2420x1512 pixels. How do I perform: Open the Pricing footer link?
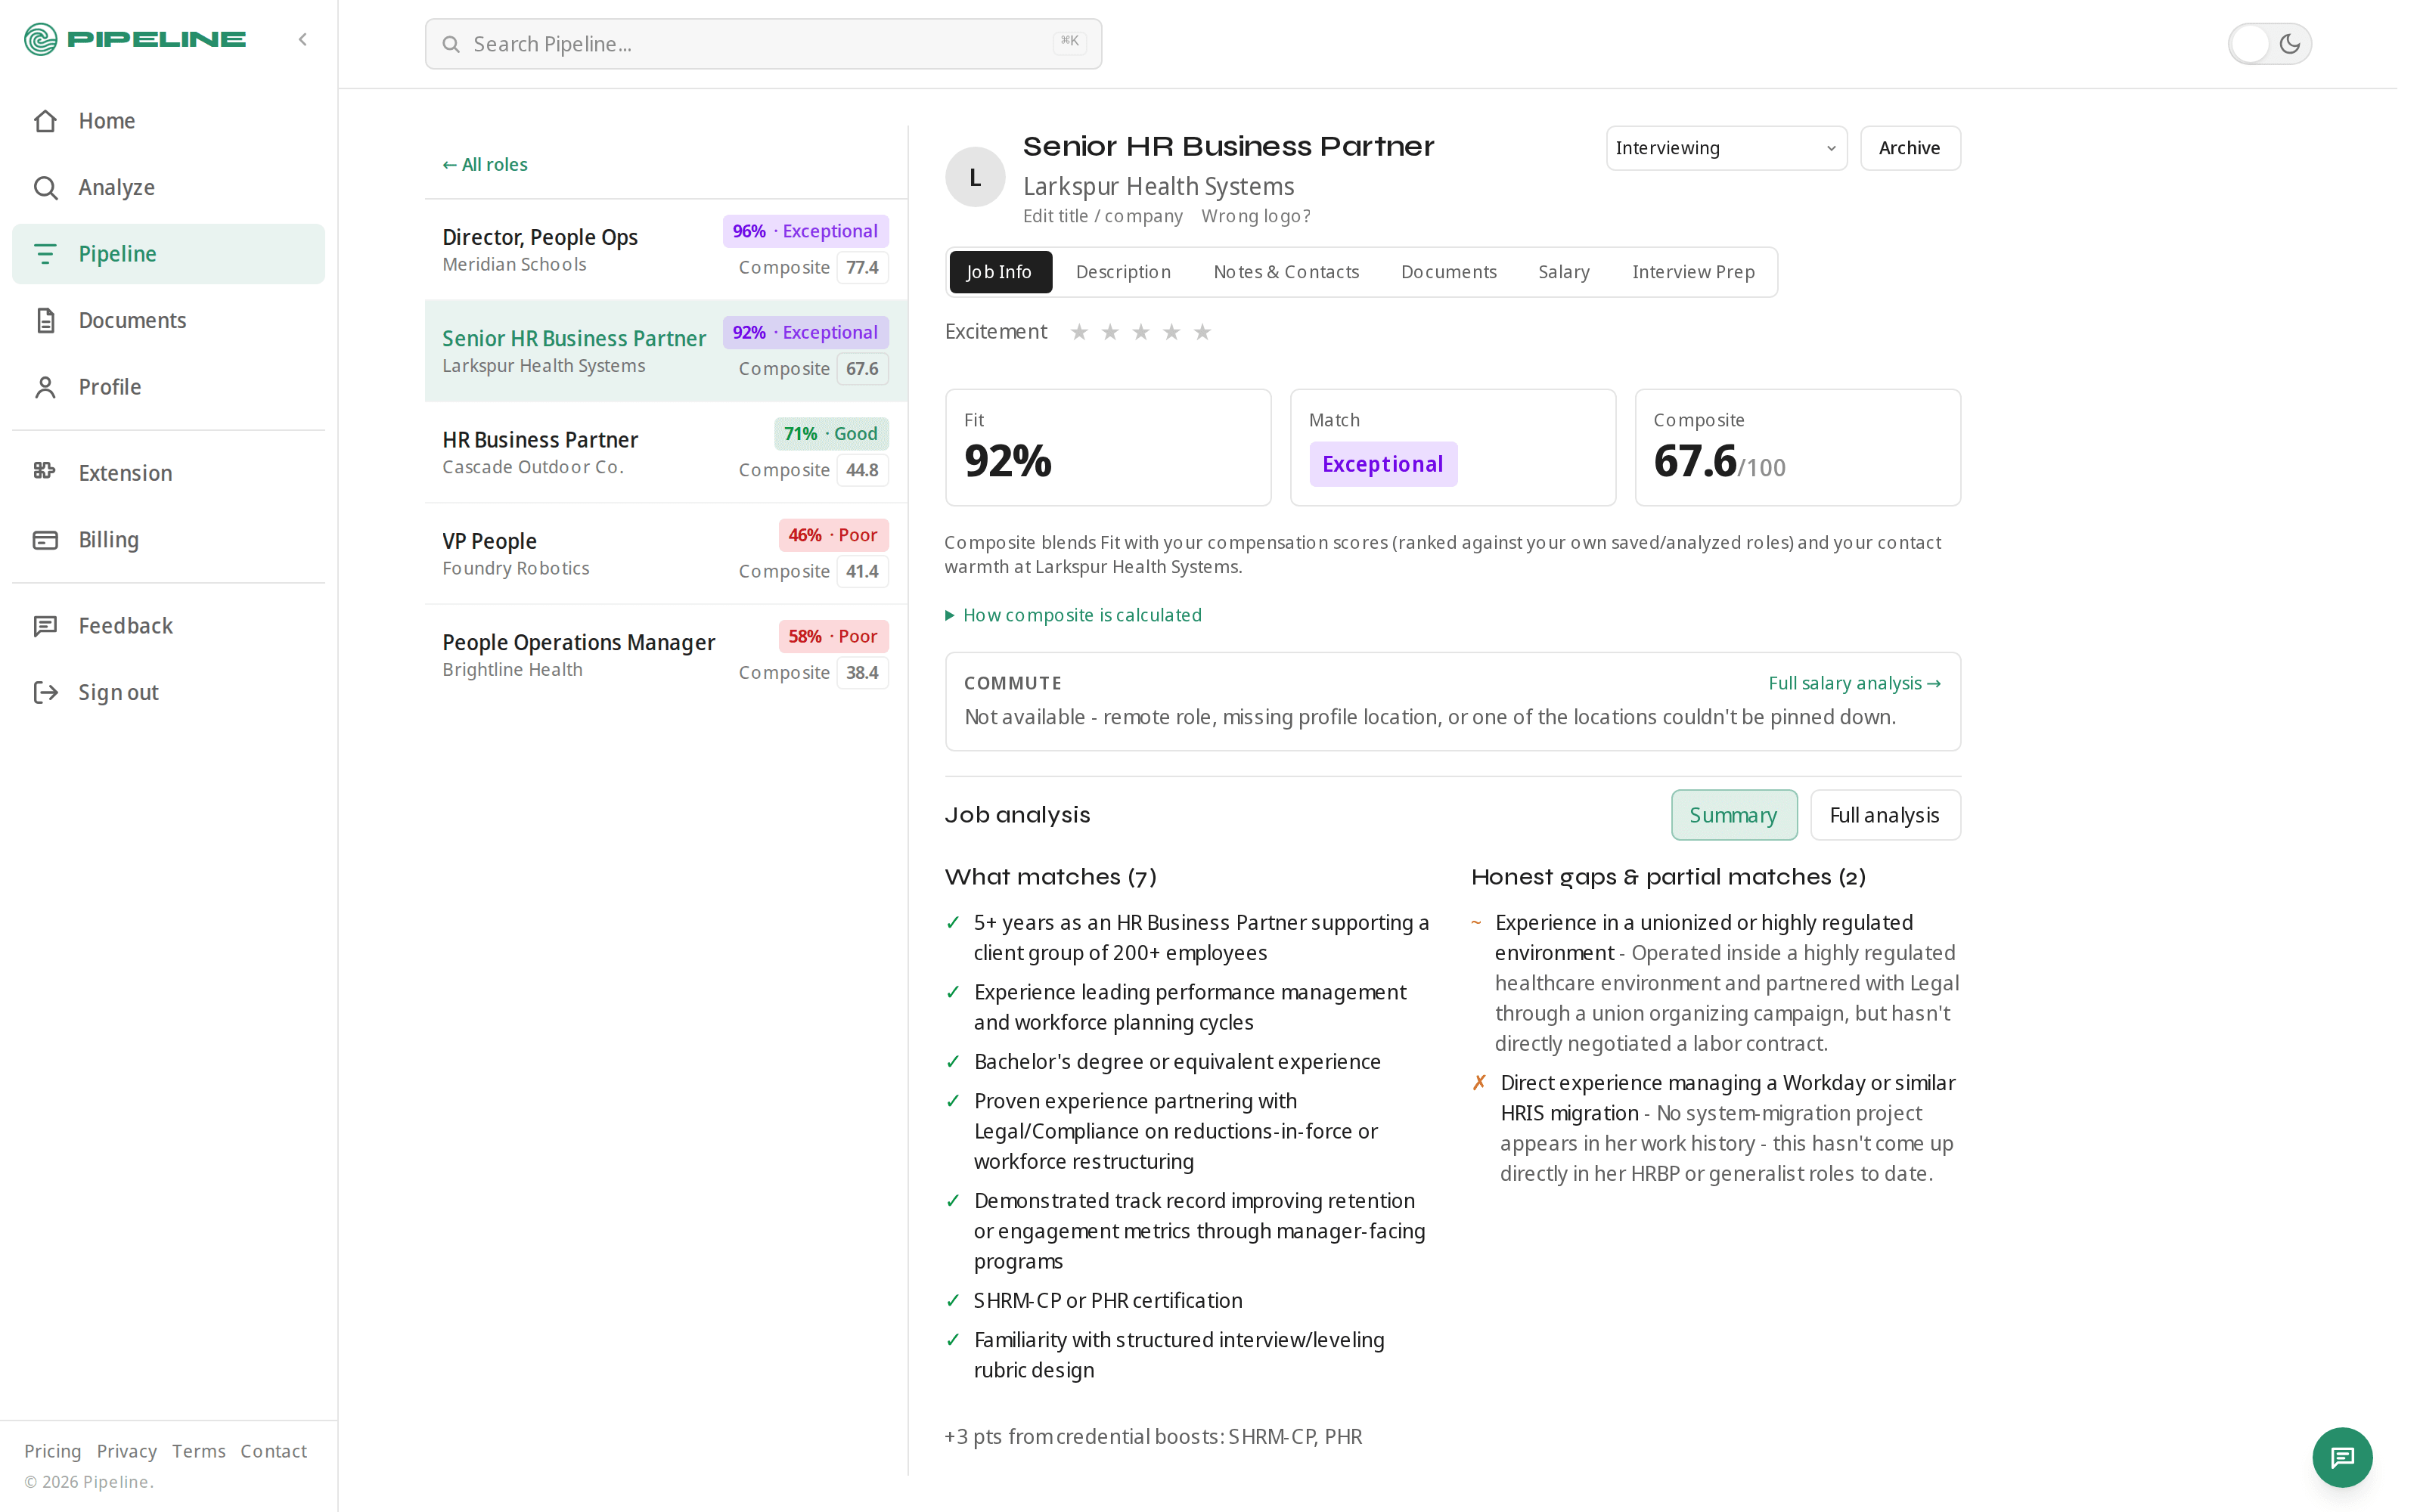[x=52, y=1451]
